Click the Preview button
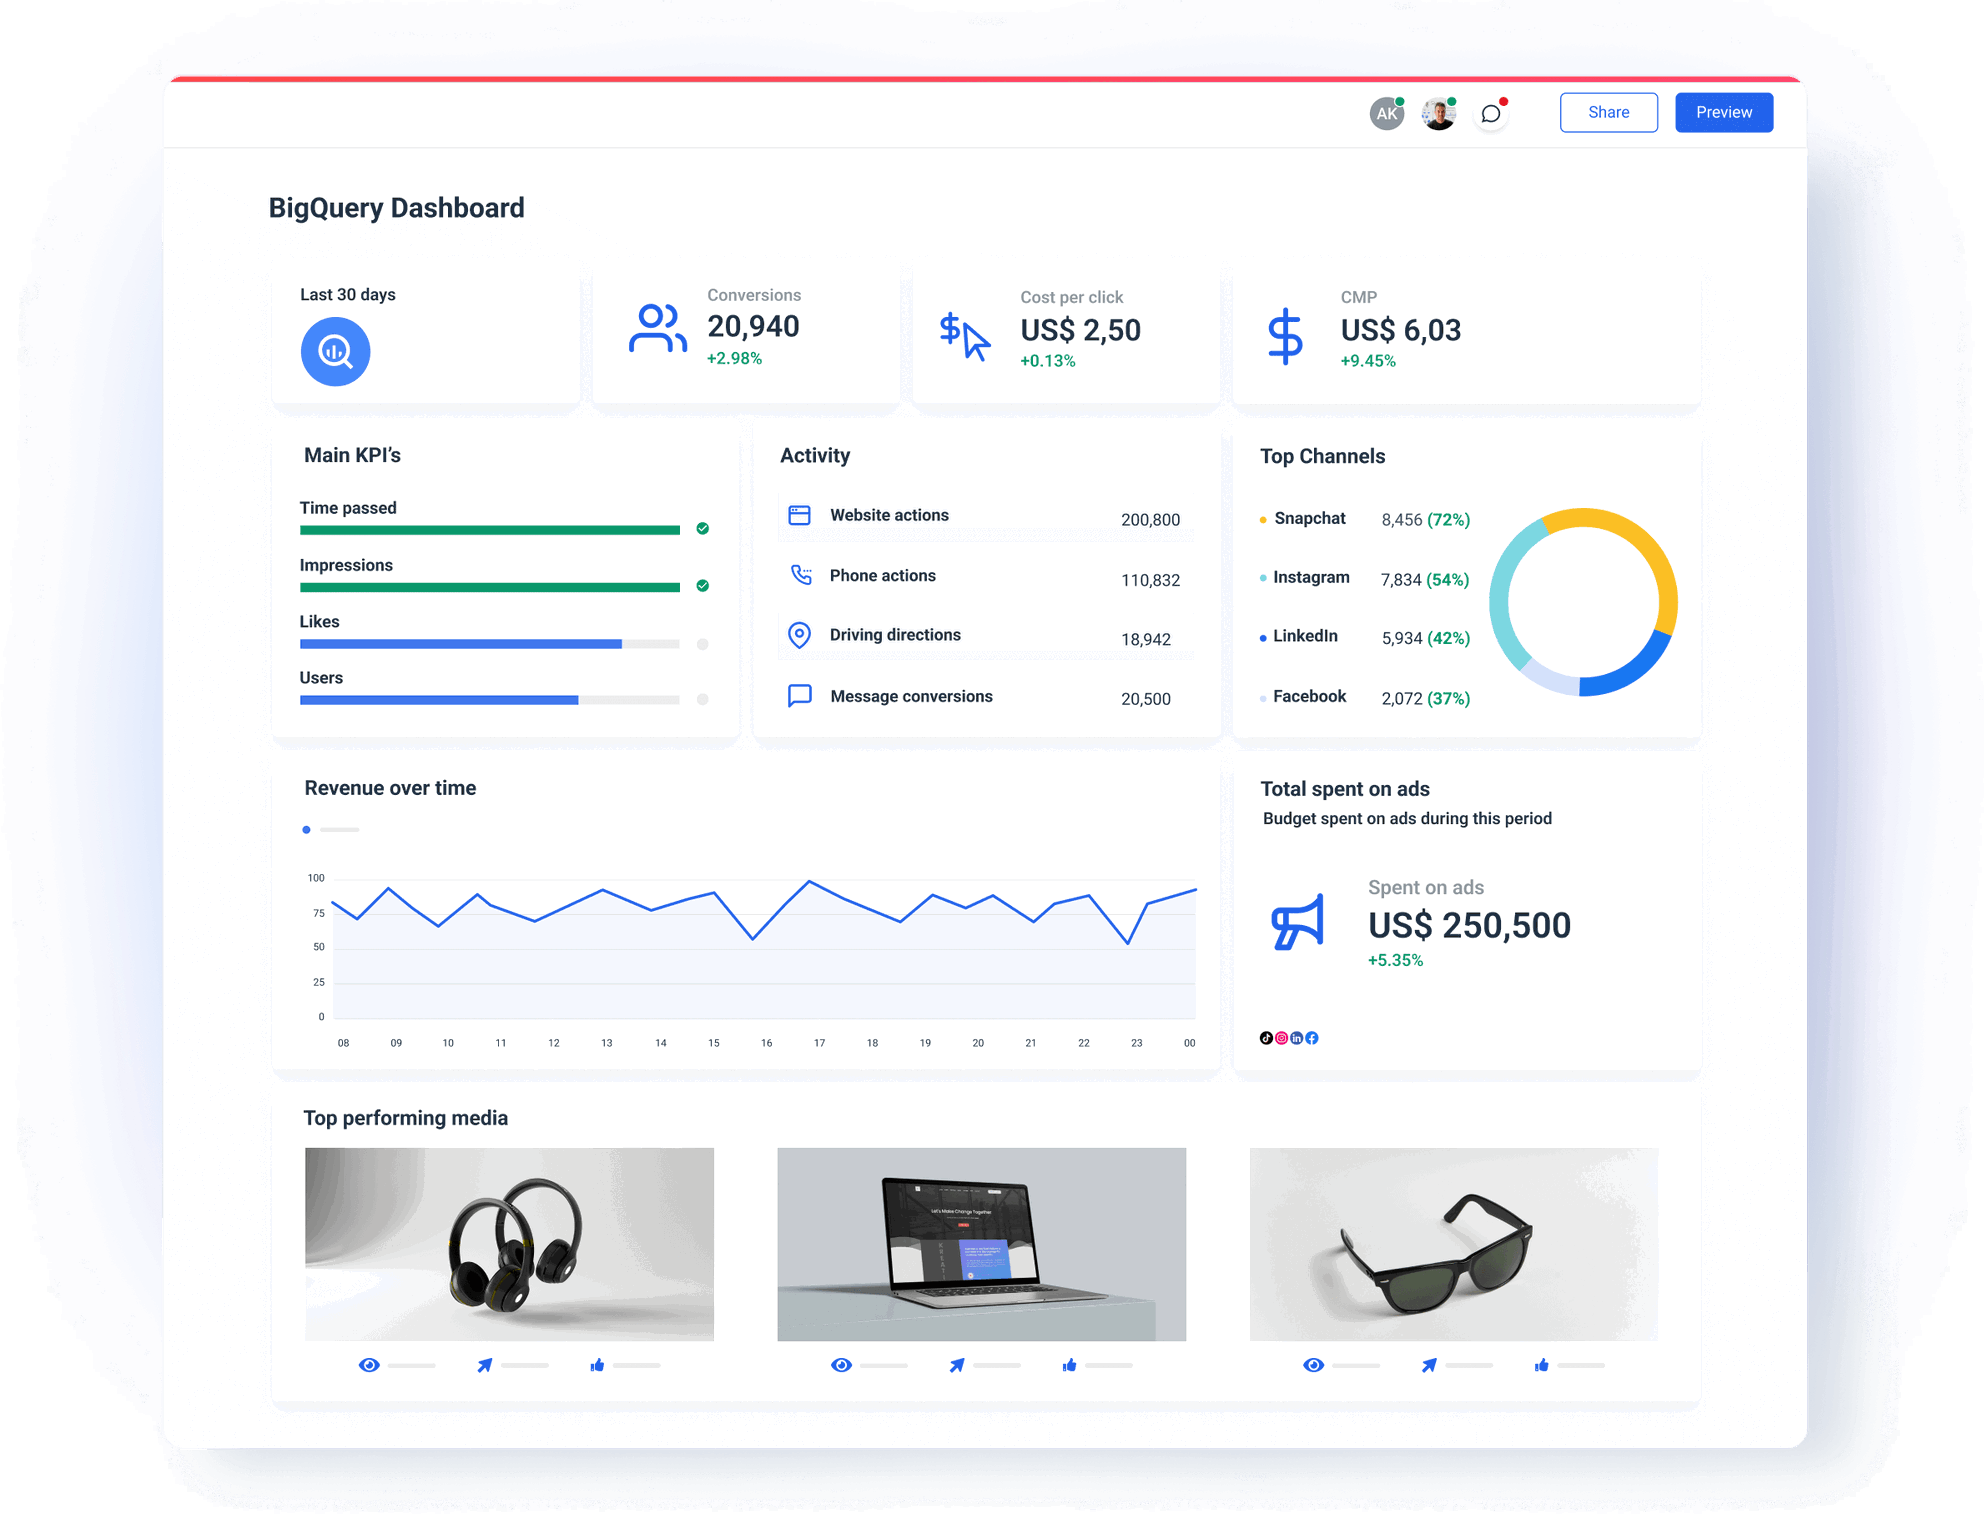Screen dimensions: 1984x1524 tap(1724, 112)
